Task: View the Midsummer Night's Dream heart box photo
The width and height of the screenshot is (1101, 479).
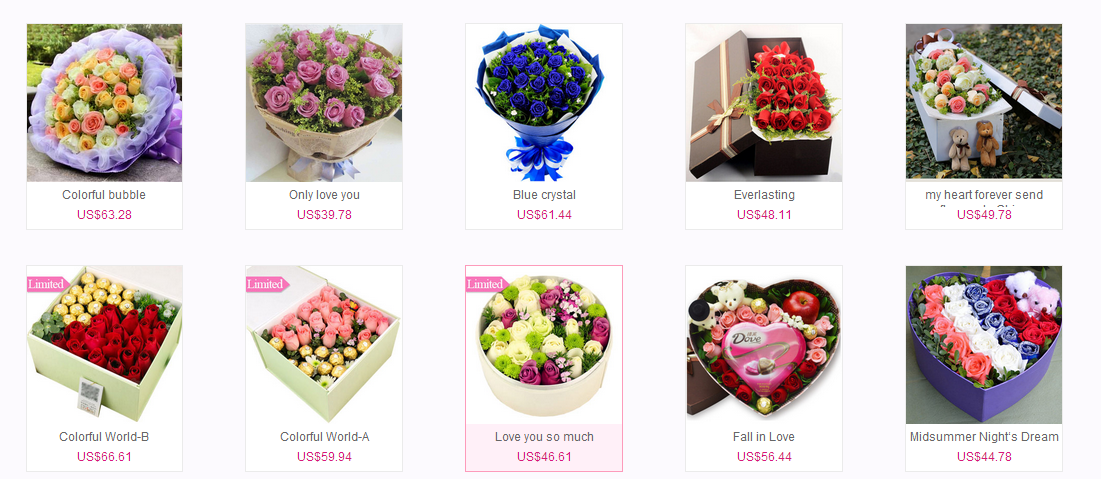Action: click(984, 345)
